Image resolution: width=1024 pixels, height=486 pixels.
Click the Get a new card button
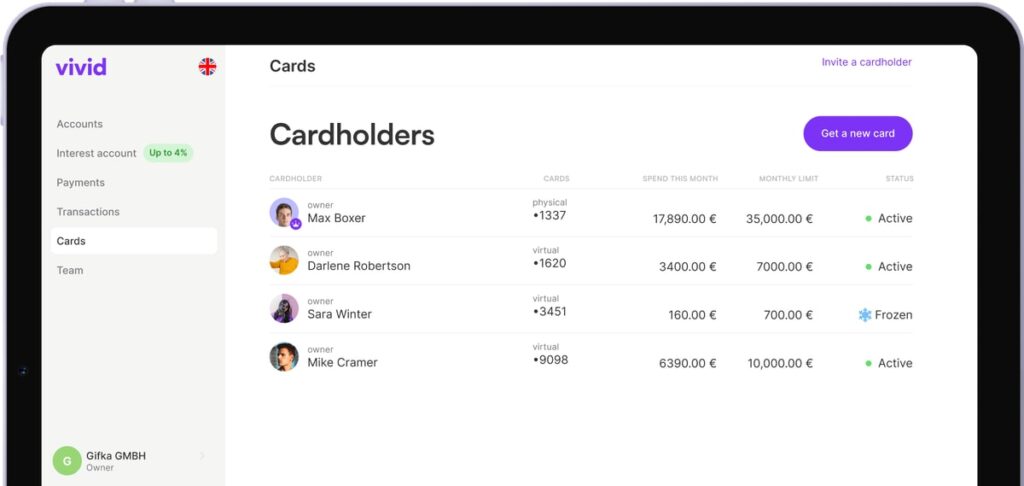(857, 133)
